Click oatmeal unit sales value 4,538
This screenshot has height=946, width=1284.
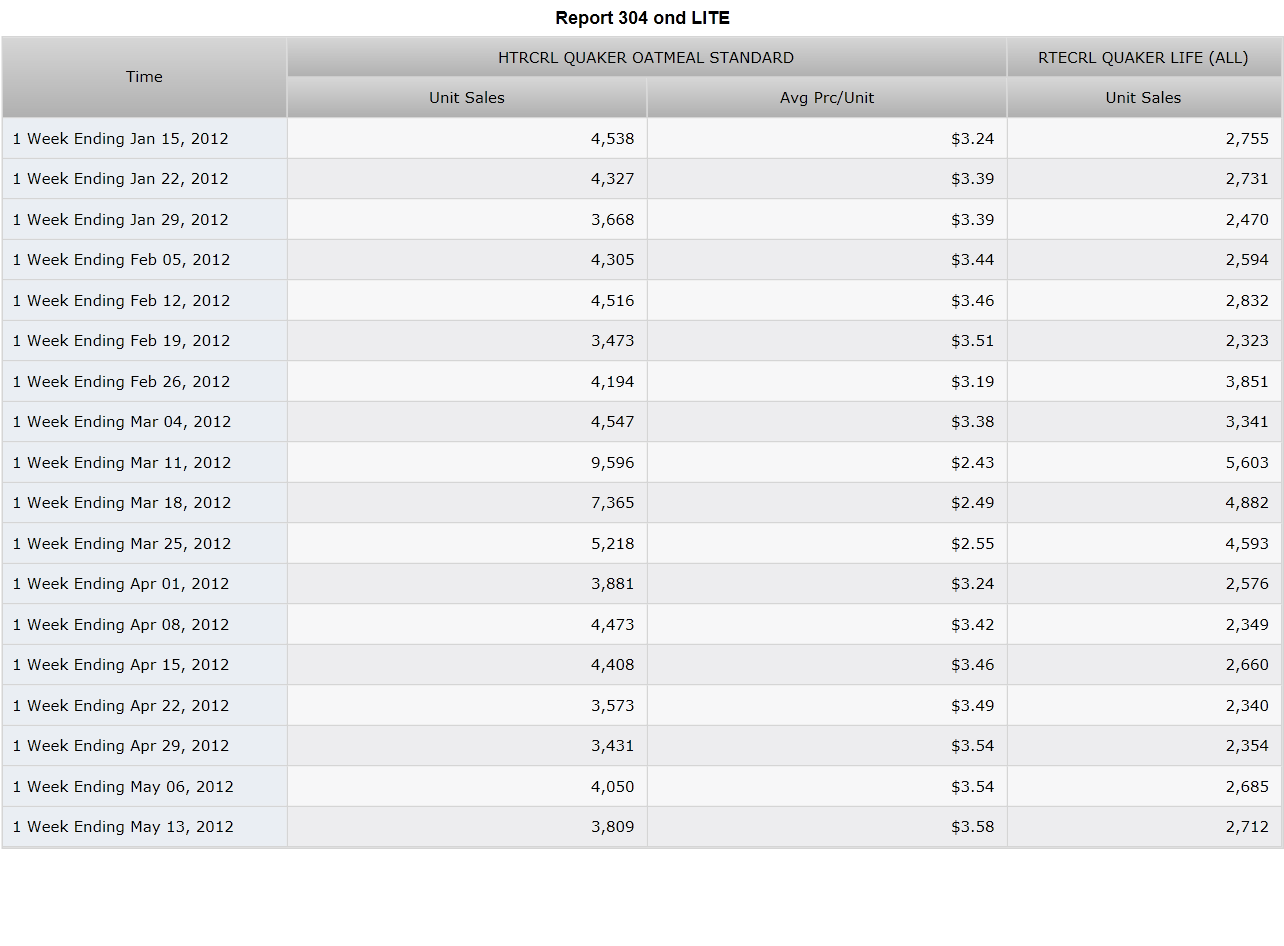(x=612, y=139)
